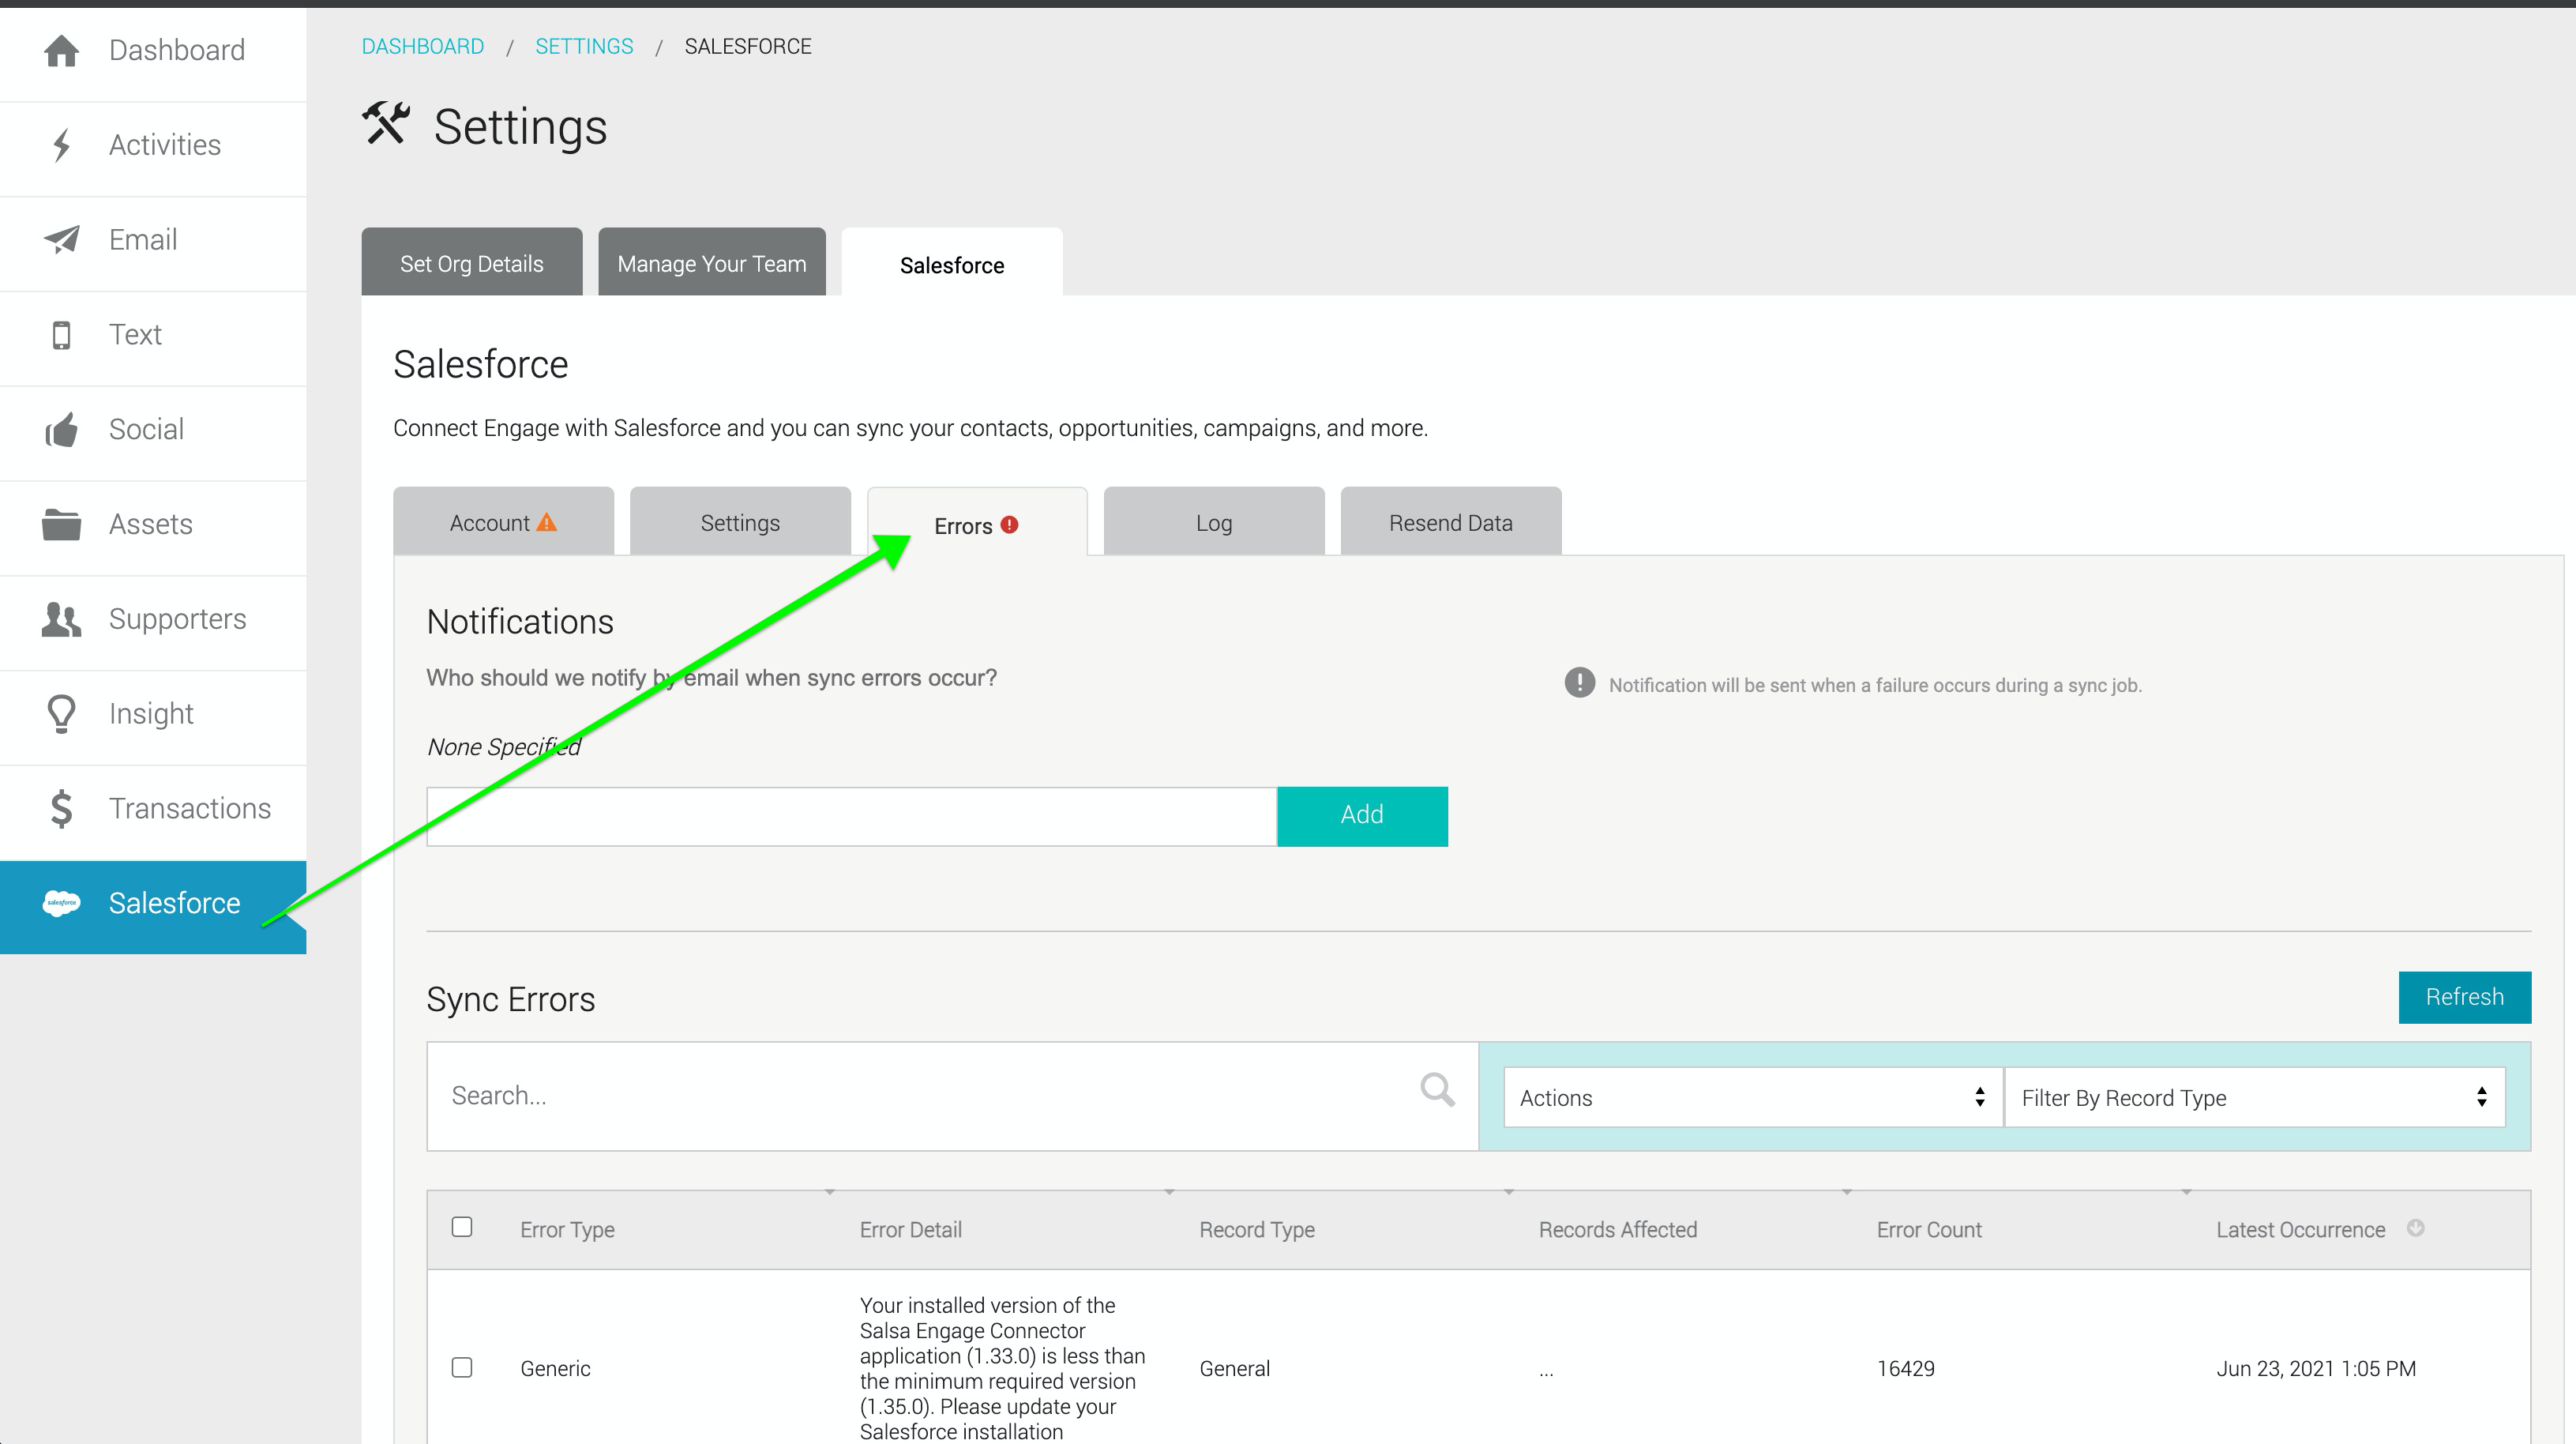The width and height of the screenshot is (2576, 1444).
Task: Open the Account sub-tab
Action: click(504, 521)
